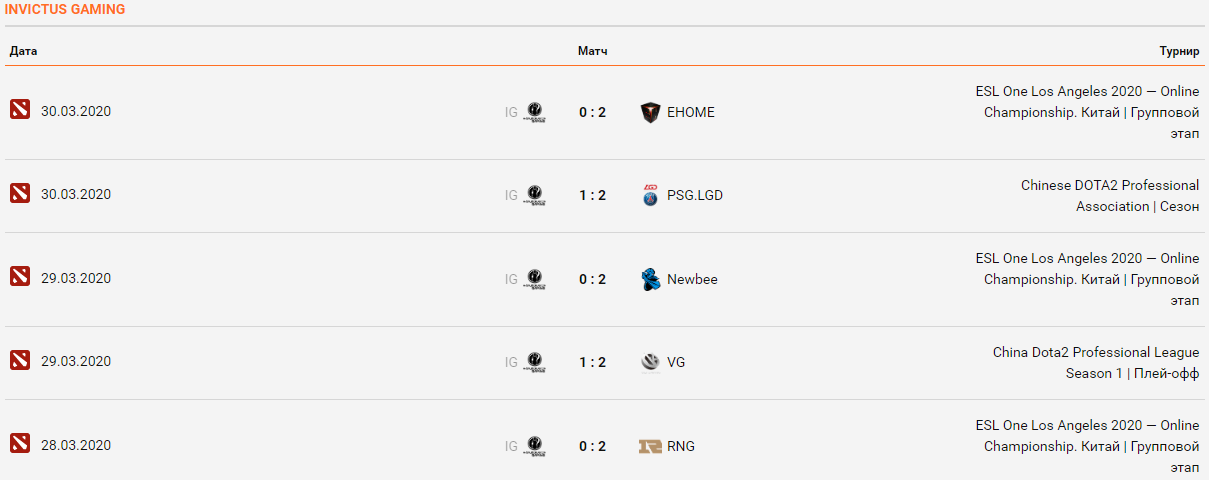Image resolution: width=1209 pixels, height=480 pixels.
Task: Click the IG logo in the EHOME row
Action: point(535,112)
